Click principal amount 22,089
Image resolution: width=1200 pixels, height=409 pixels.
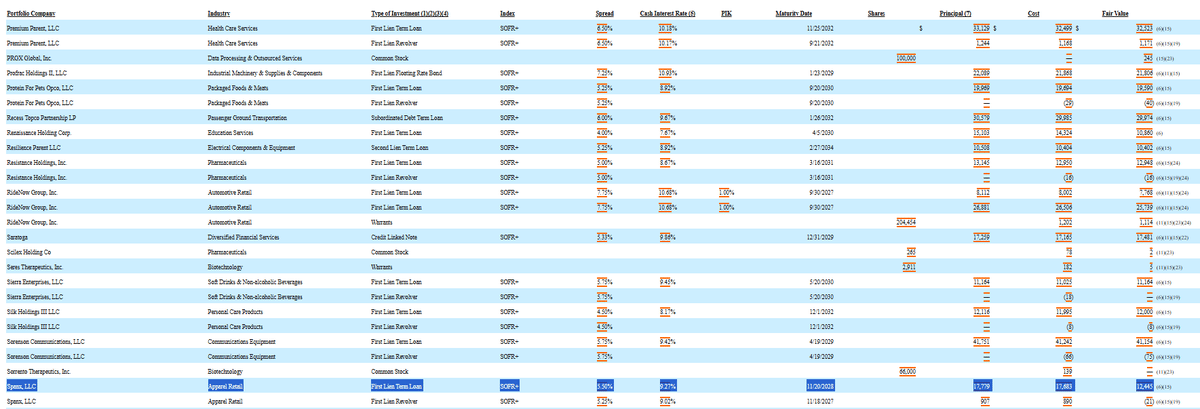(982, 73)
